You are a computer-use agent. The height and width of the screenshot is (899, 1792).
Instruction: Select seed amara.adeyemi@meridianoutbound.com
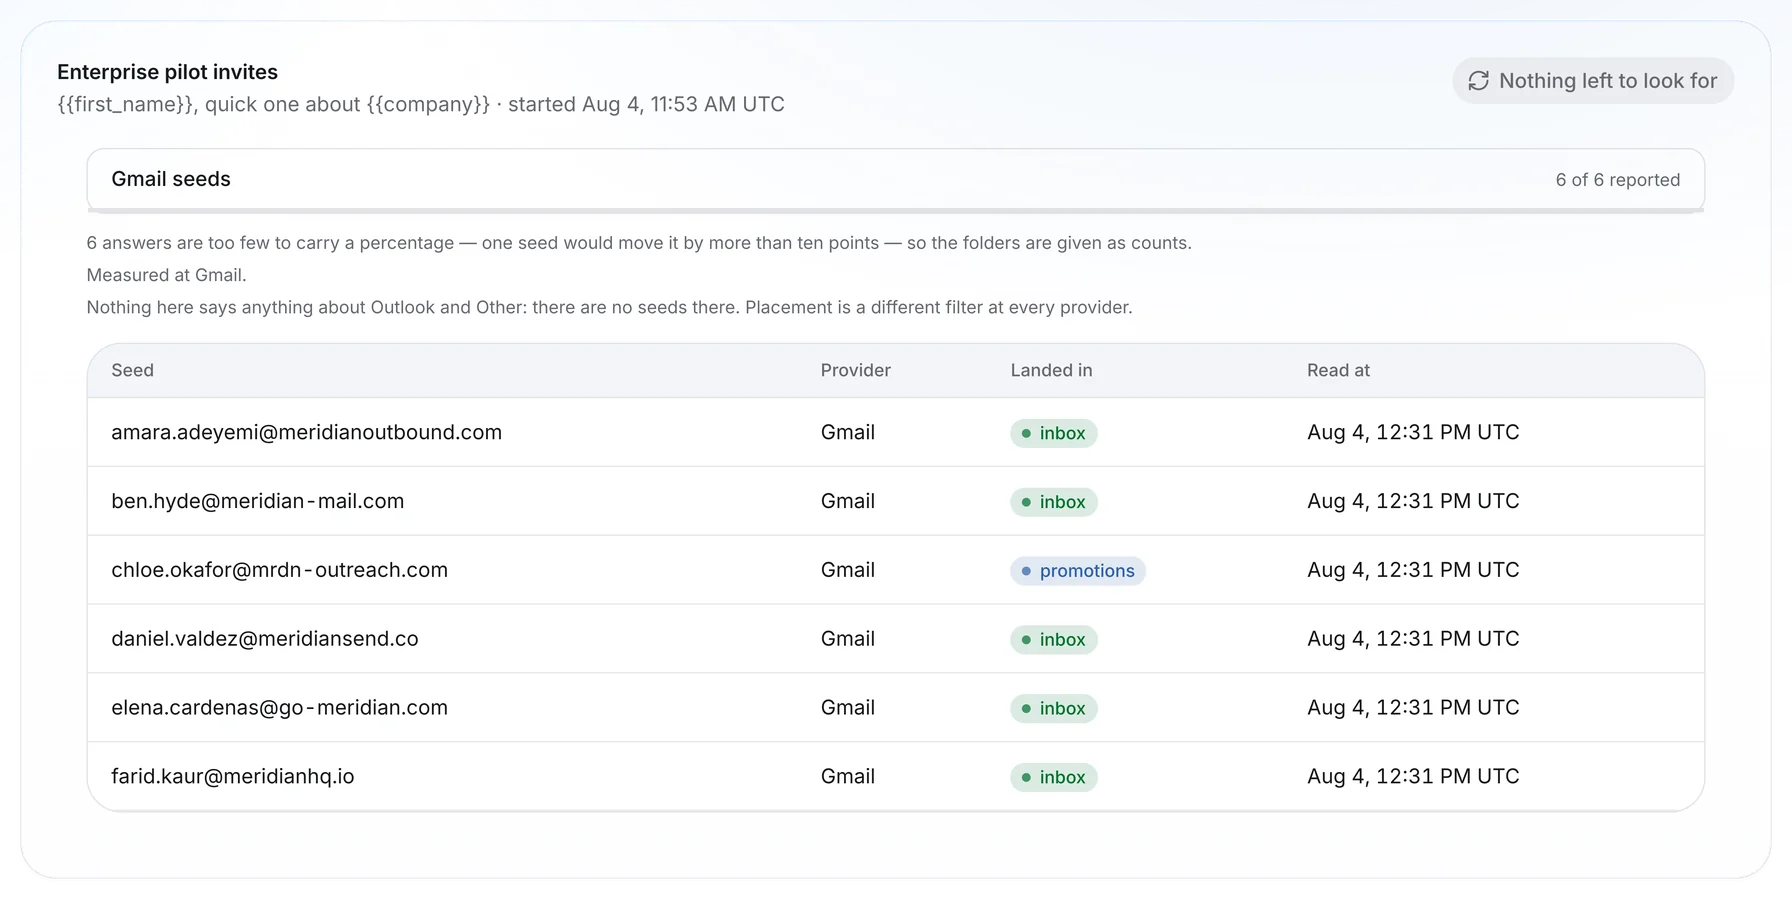pos(306,432)
